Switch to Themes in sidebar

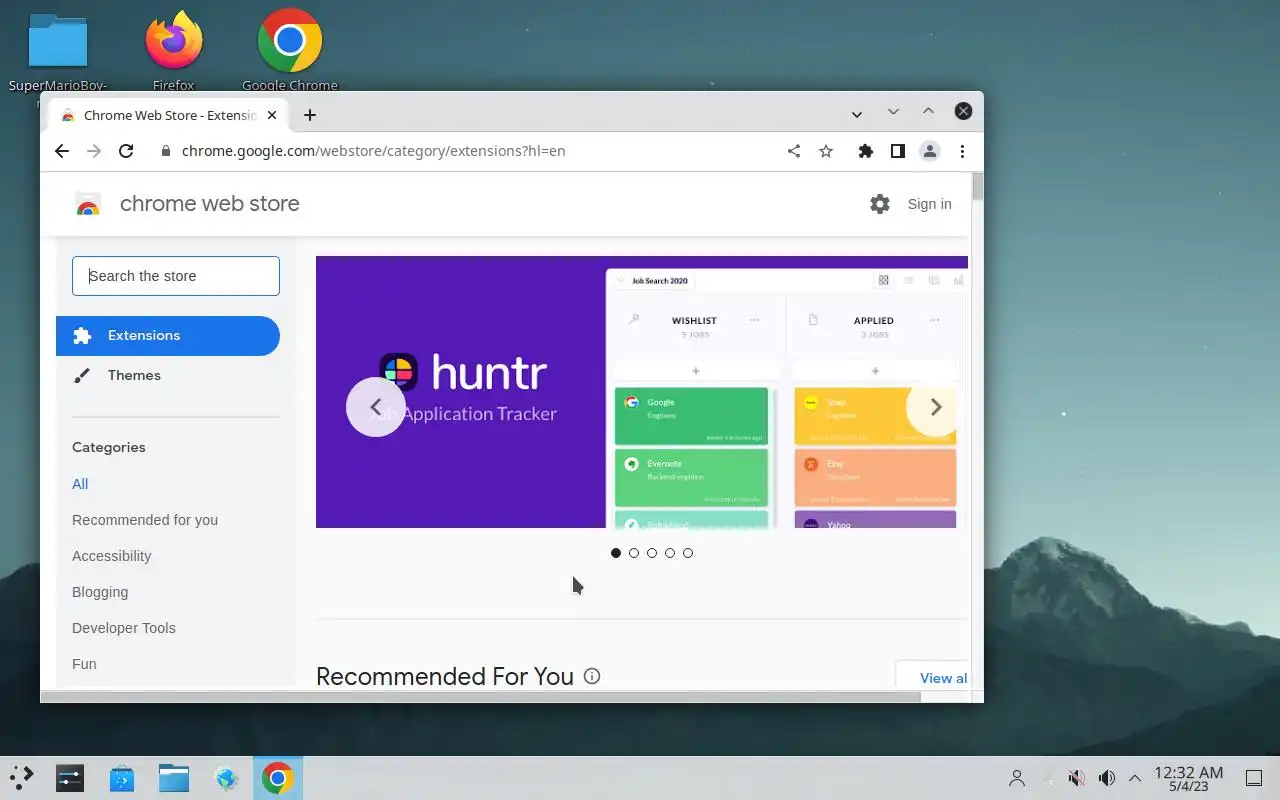point(168,376)
